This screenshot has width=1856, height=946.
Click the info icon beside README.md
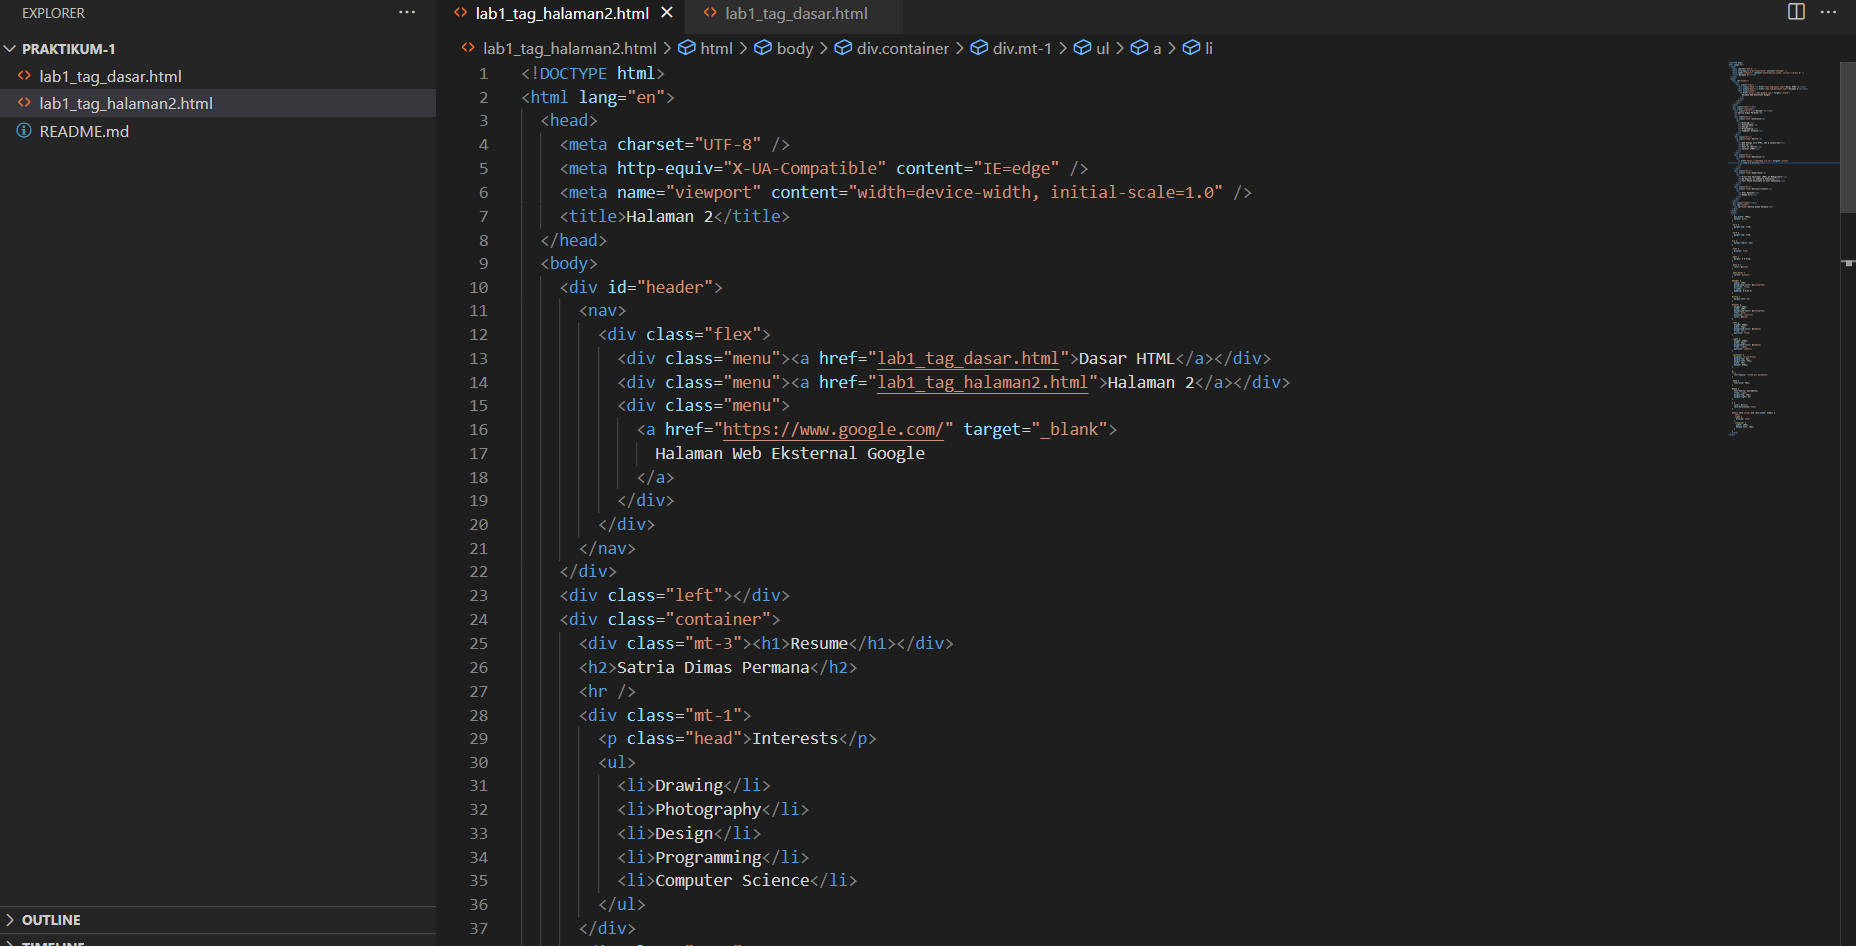(24, 131)
